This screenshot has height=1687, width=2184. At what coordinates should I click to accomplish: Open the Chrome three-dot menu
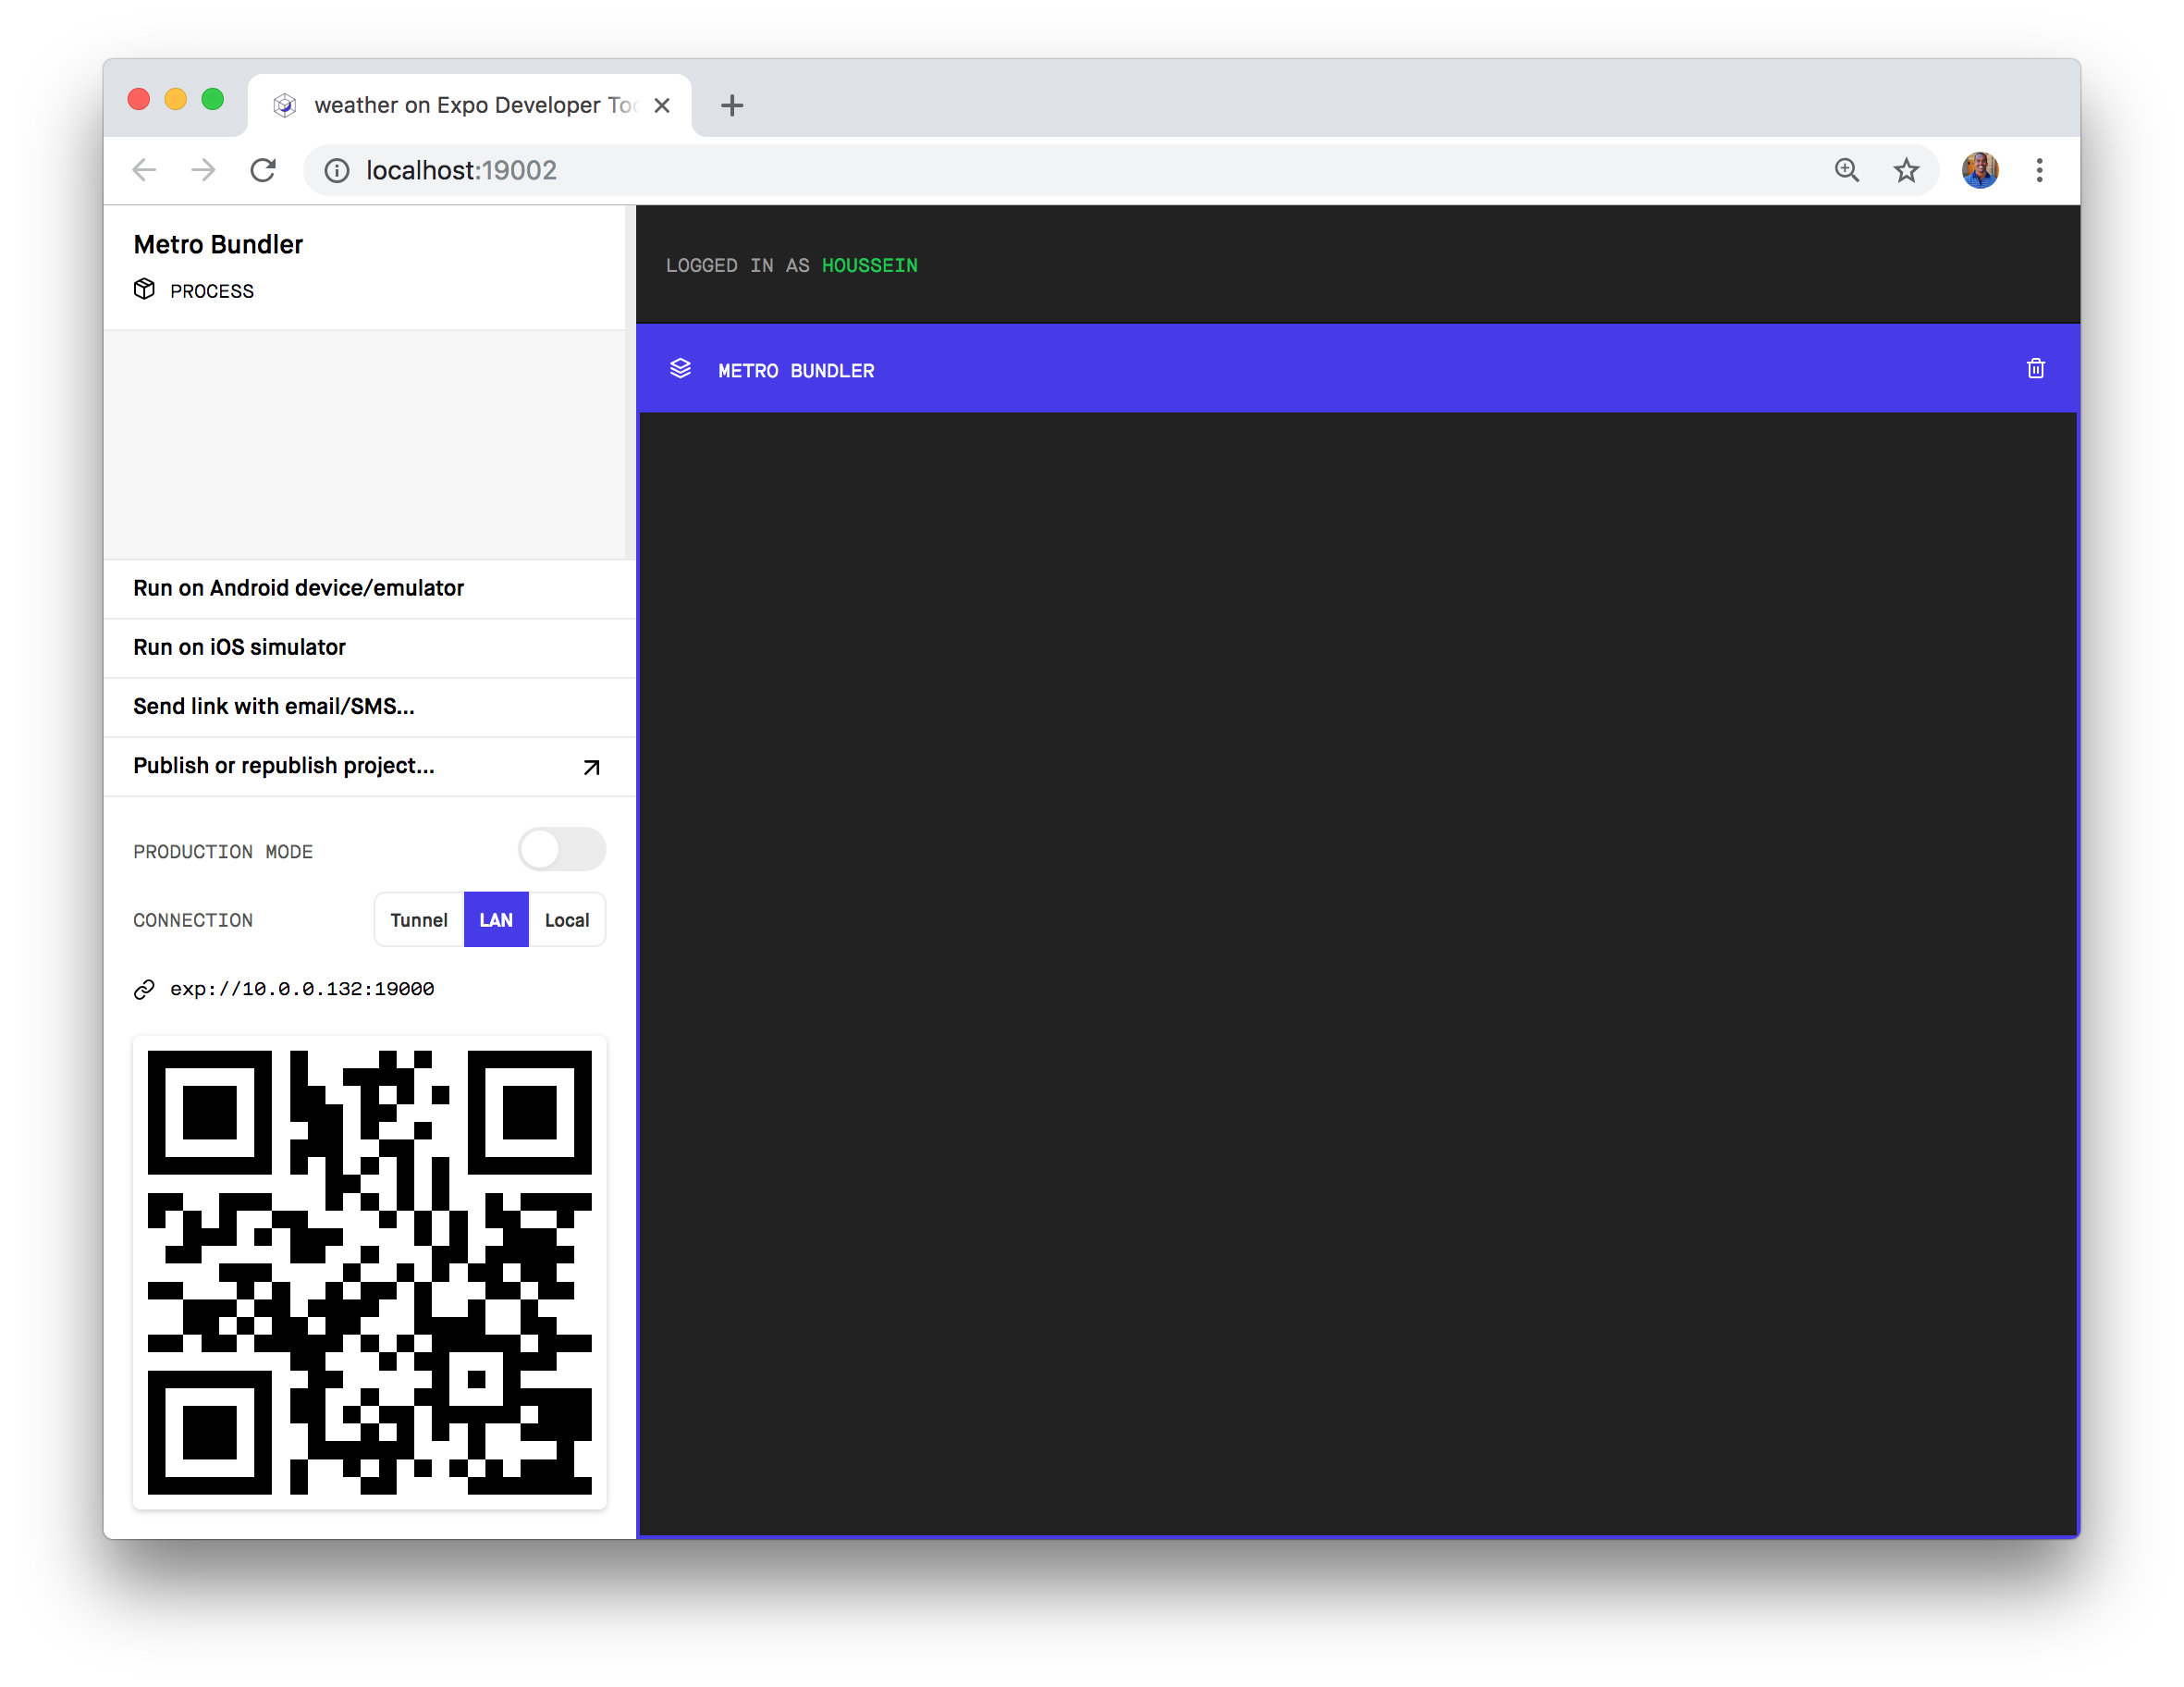(x=2039, y=171)
